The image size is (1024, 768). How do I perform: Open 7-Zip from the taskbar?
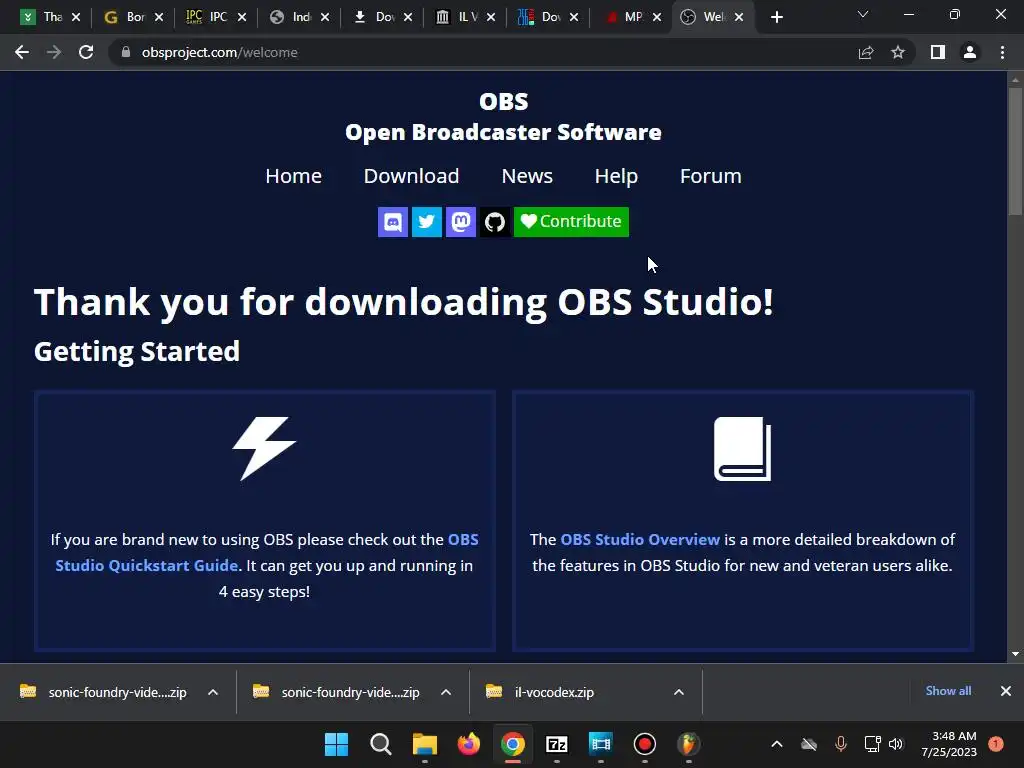pyautogui.click(x=556, y=744)
